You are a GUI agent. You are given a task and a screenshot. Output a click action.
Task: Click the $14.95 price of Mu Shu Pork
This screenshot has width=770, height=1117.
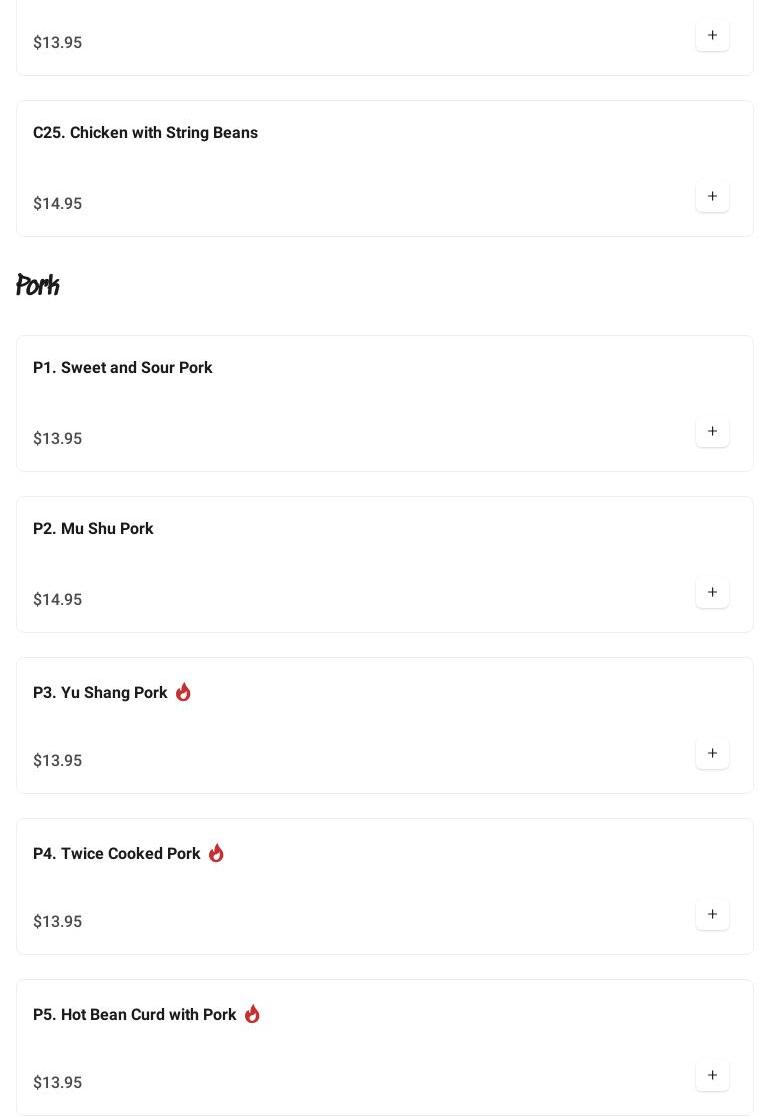[57, 599]
